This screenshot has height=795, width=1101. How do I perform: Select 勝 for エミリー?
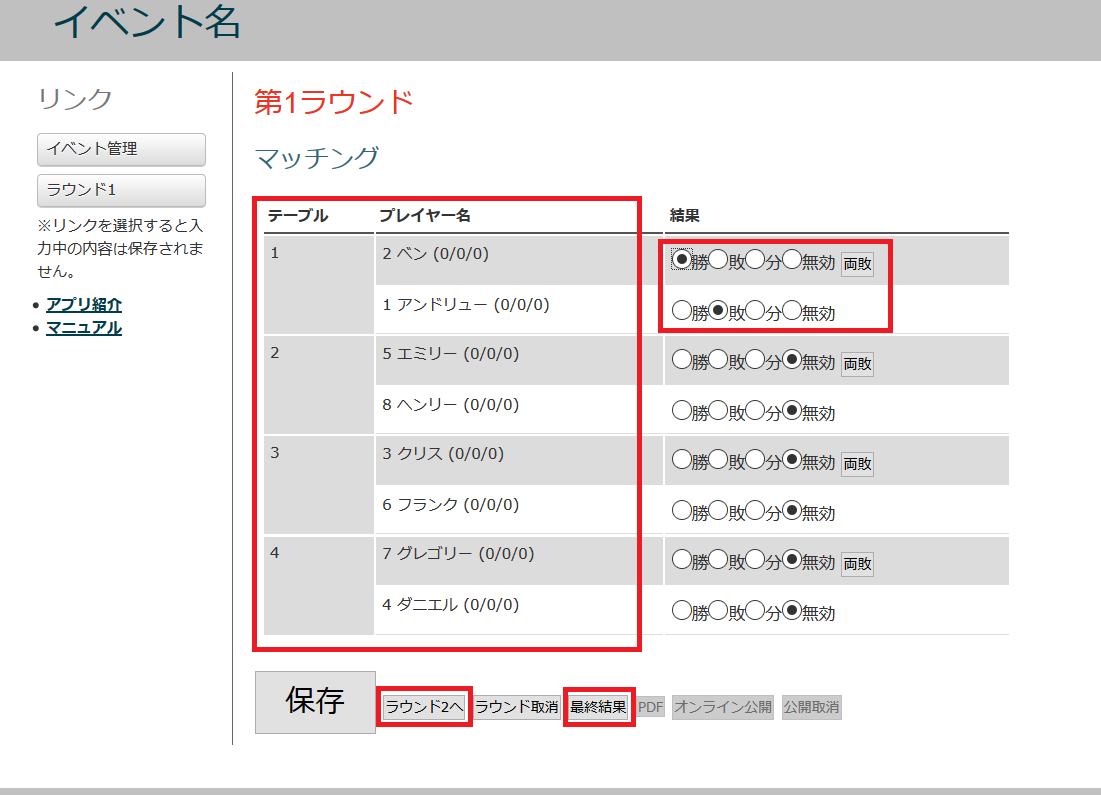[x=682, y=360]
